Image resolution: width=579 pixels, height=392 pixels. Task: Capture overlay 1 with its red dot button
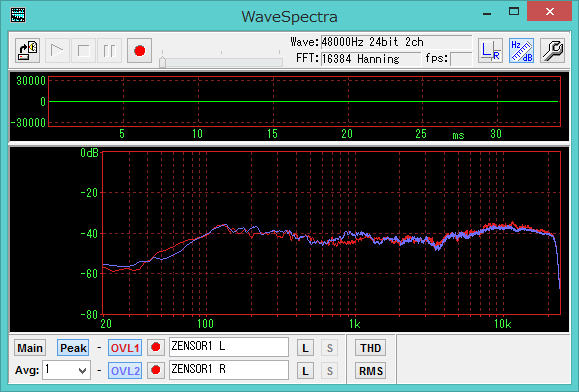click(x=156, y=347)
